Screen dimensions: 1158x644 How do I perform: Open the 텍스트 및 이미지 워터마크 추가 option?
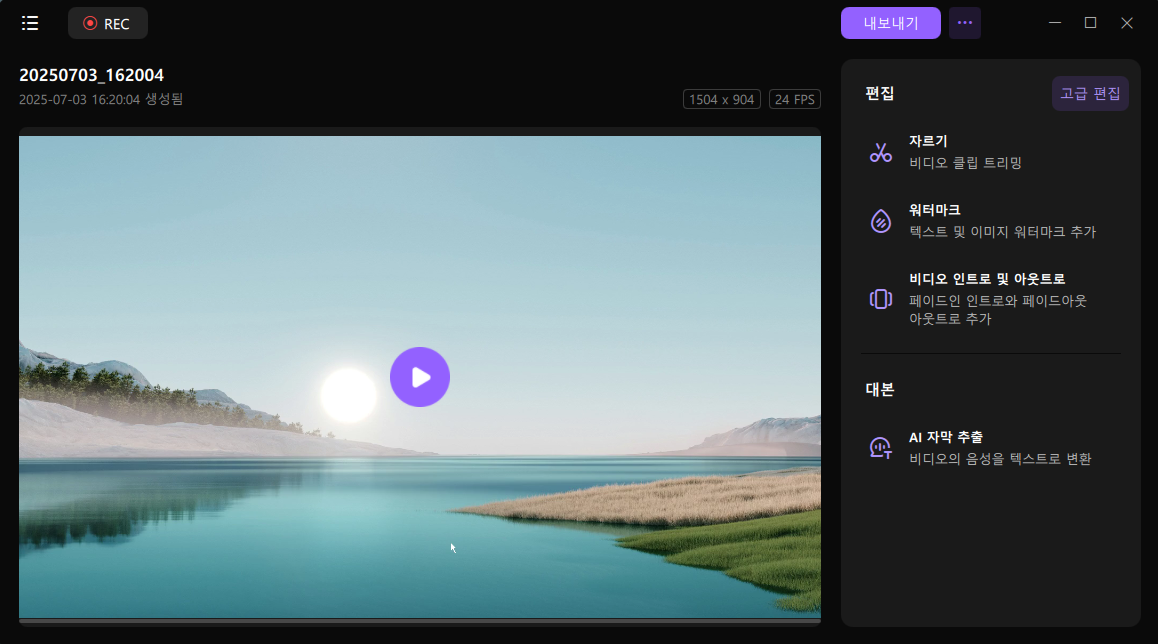[1002, 232]
